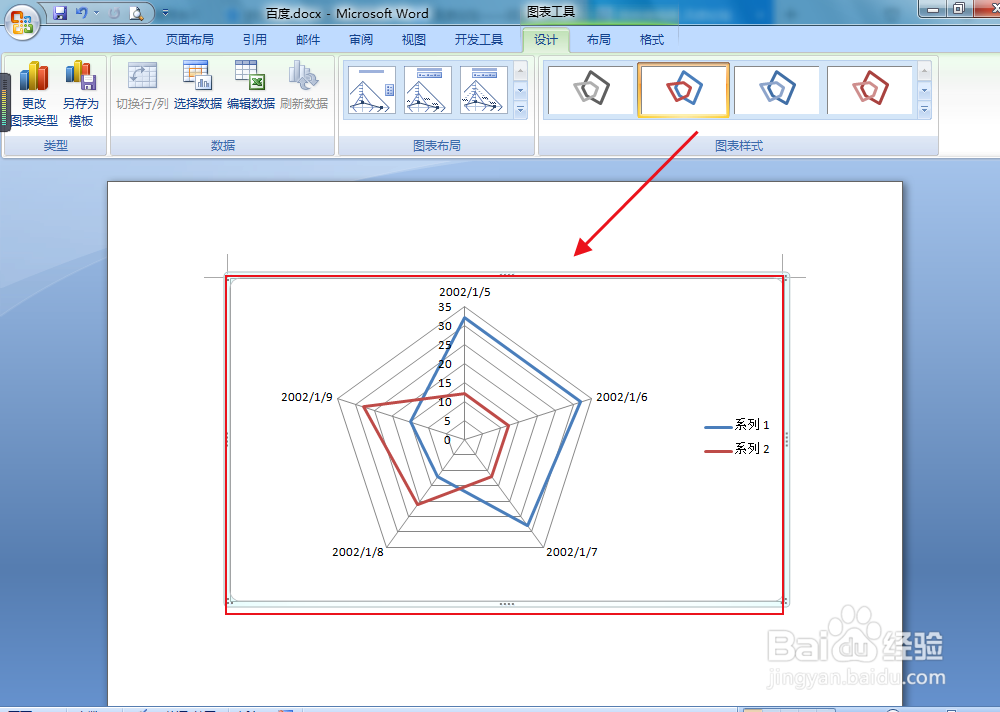1000x712 pixels.
Task: Click 编辑数据 button
Action: click(251, 86)
